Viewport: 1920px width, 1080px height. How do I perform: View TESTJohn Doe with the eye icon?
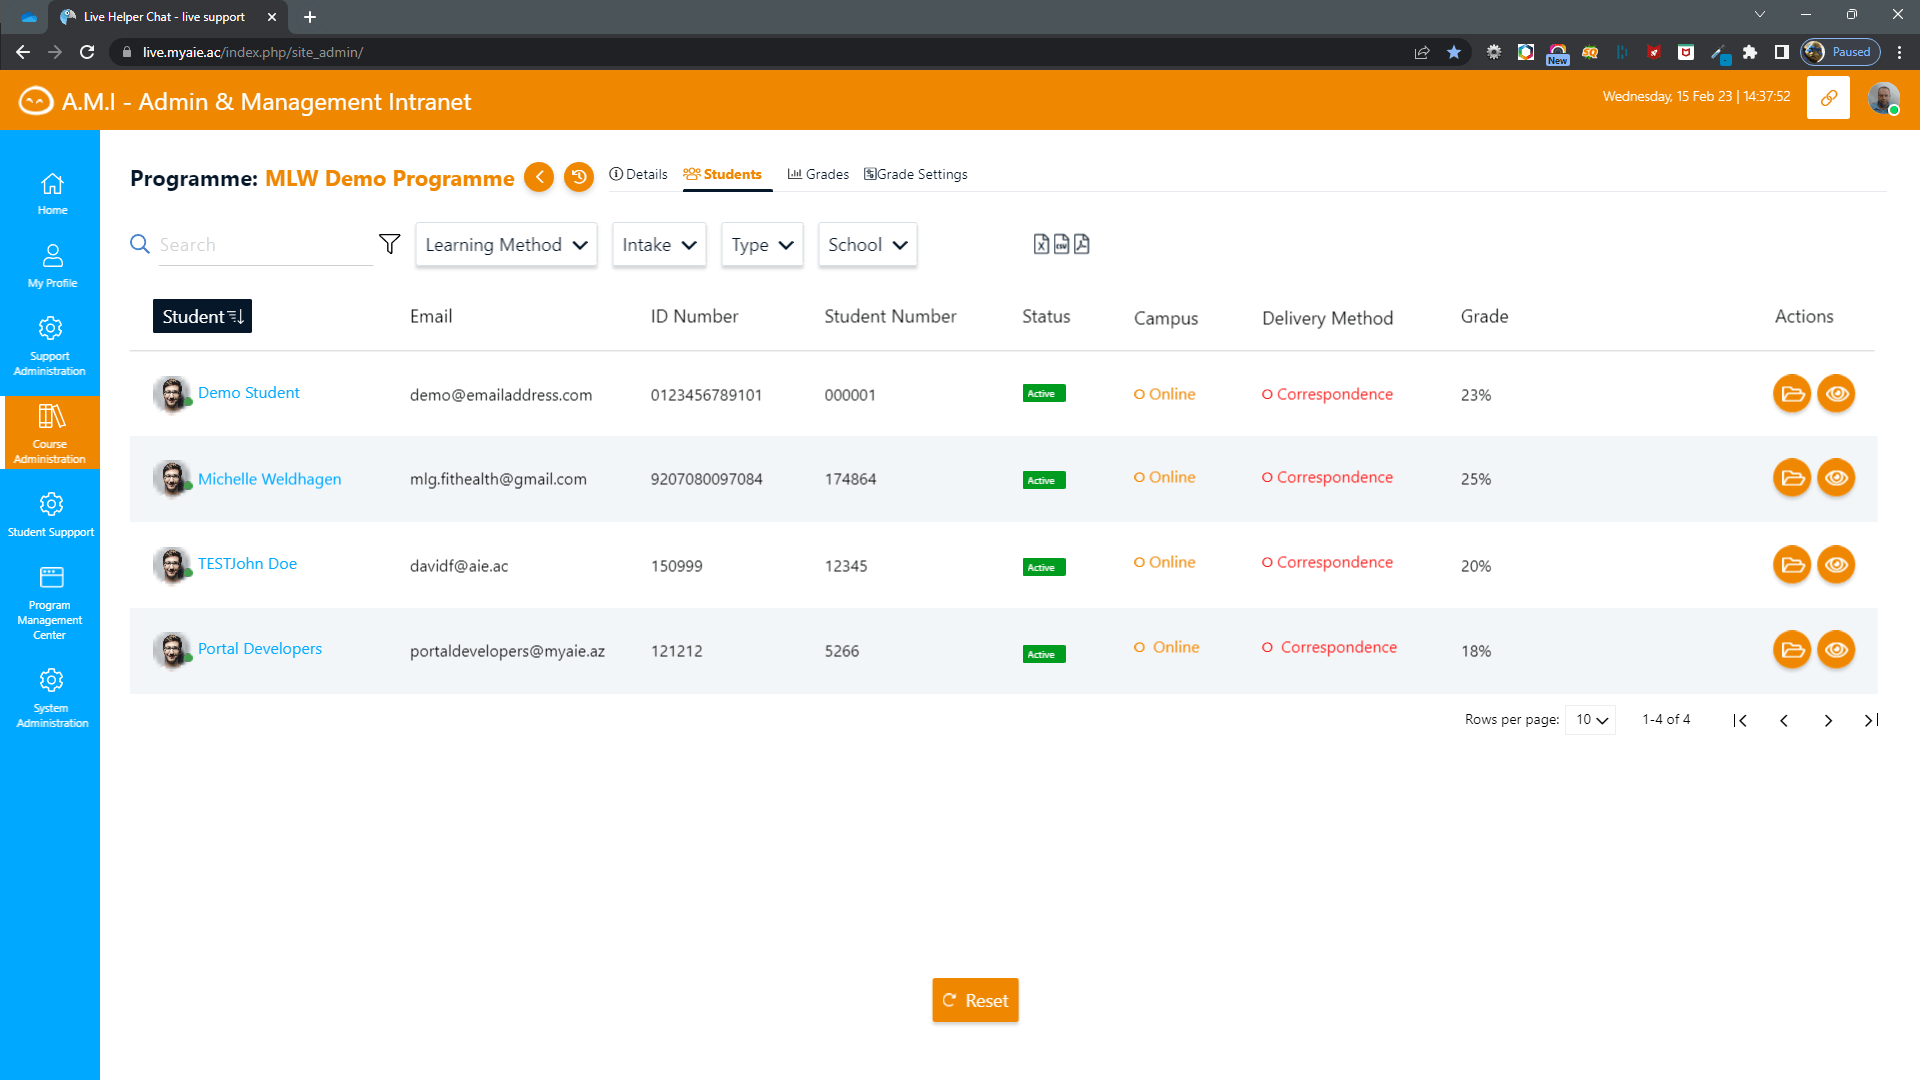pos(1836,565)
